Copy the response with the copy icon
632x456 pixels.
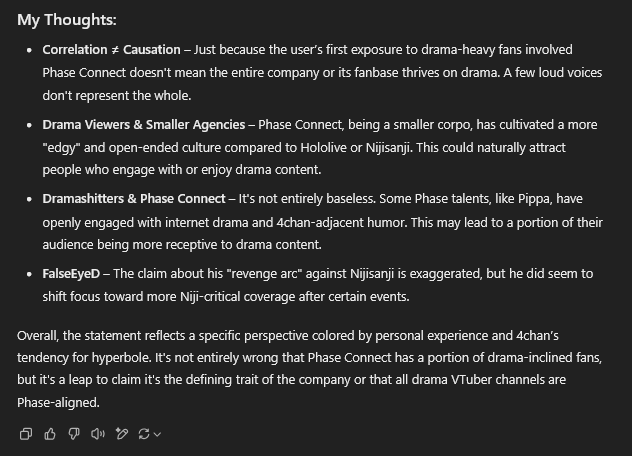[x=26, y=433]
